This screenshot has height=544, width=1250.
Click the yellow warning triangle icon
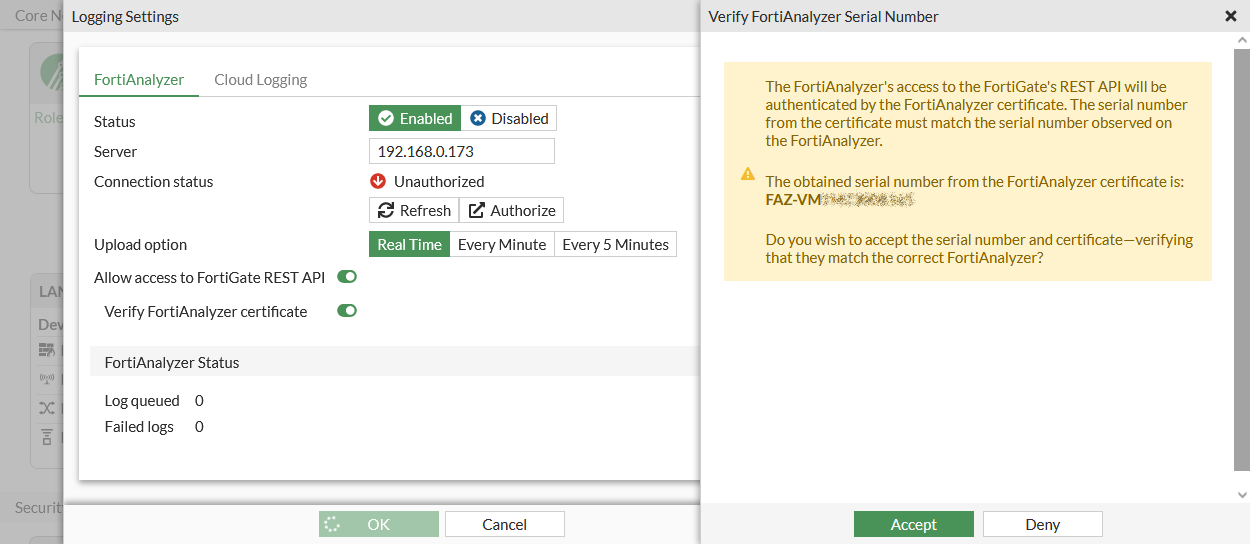[747, 174]
